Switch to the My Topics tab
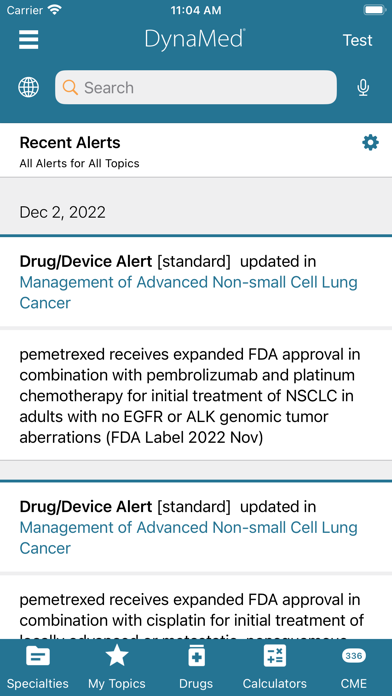392x696 pixels. click(117, 683)
